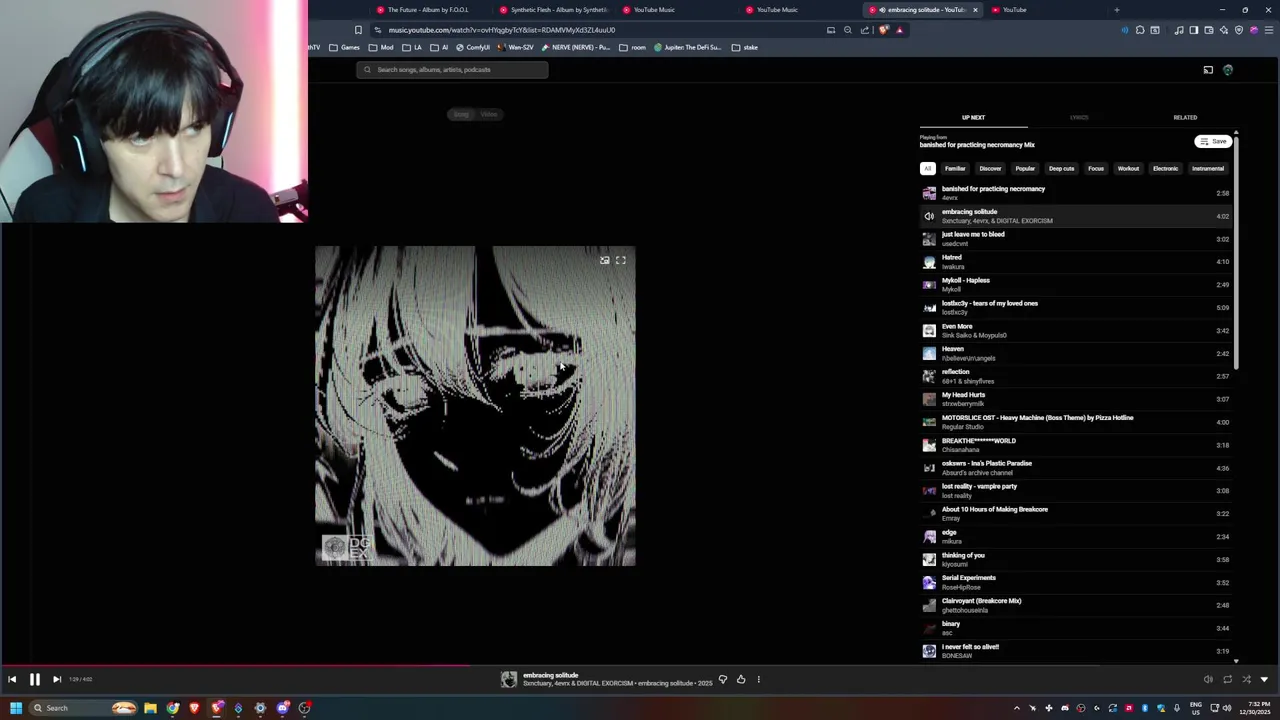This screenshot has width=1280, height=720.
Task: Select the Electronic filter chip
Action: click(1165, 168)
